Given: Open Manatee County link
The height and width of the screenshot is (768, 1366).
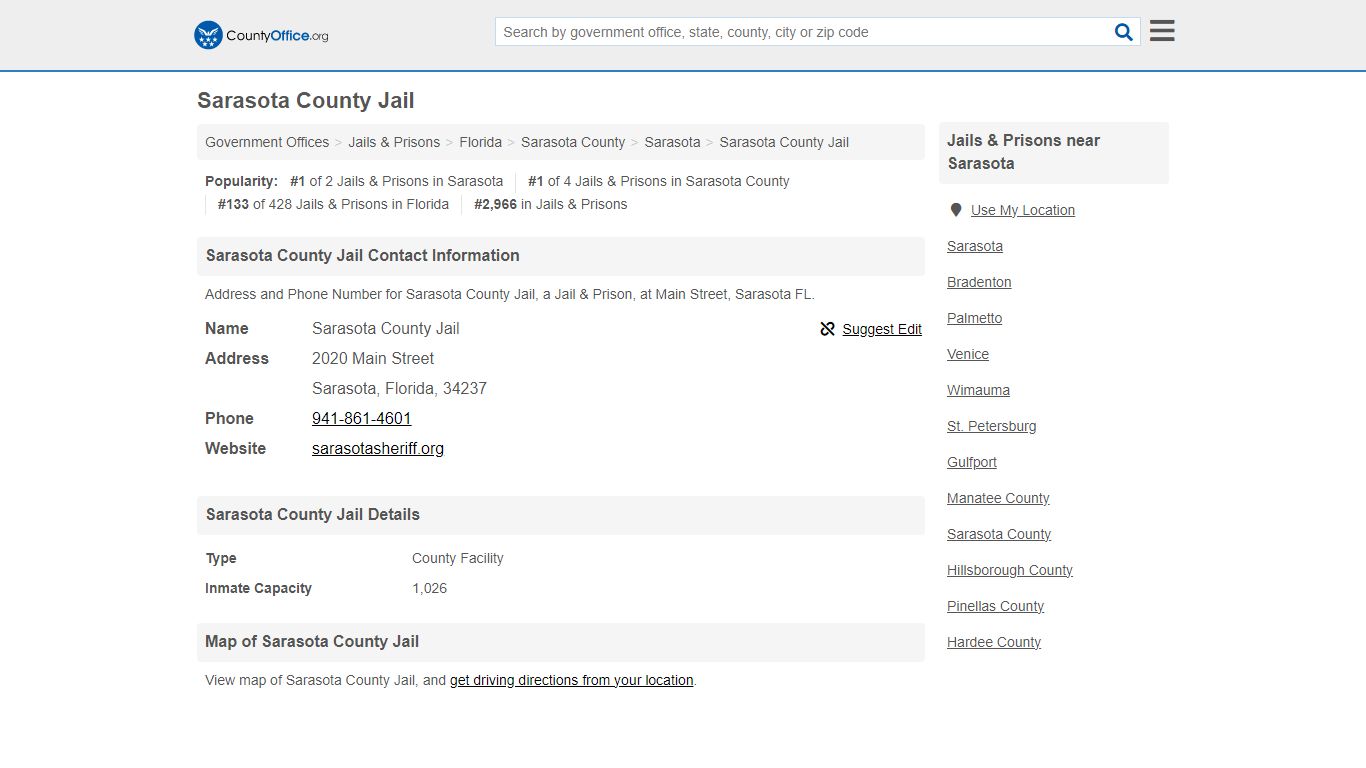Looking at the screenshot, I should 998,498.
